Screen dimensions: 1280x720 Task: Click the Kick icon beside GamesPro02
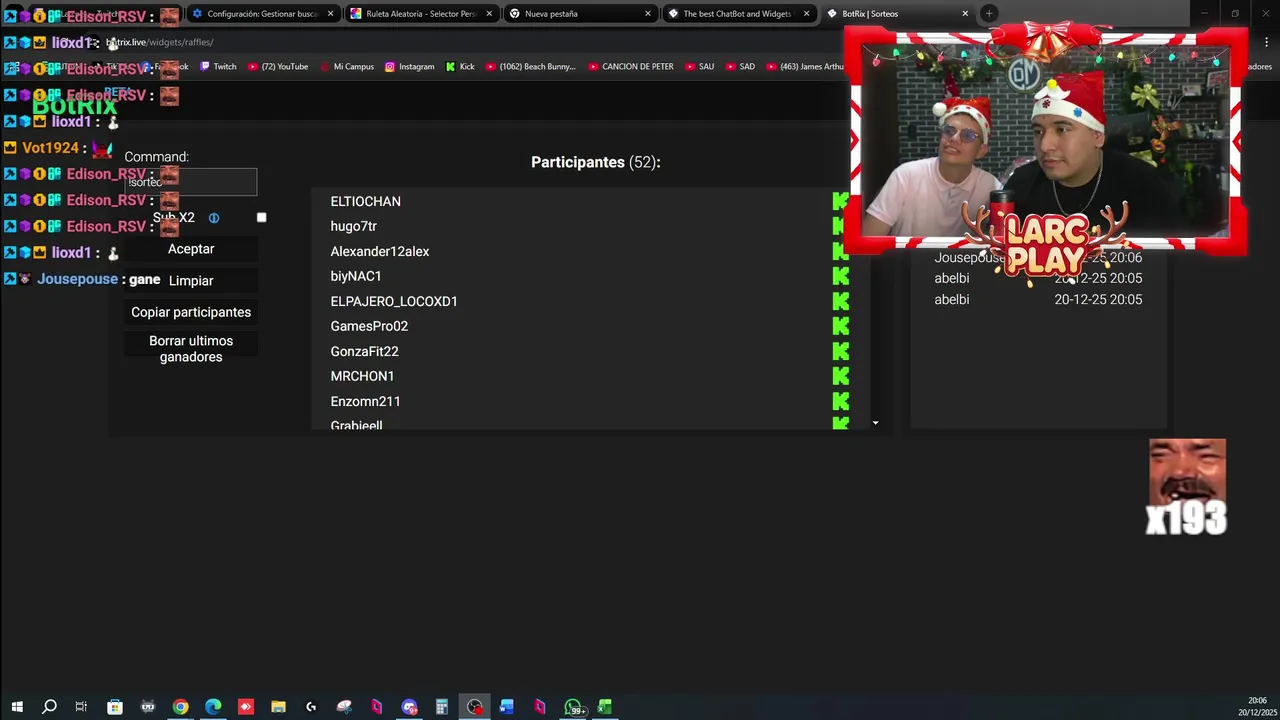[840, 326]
